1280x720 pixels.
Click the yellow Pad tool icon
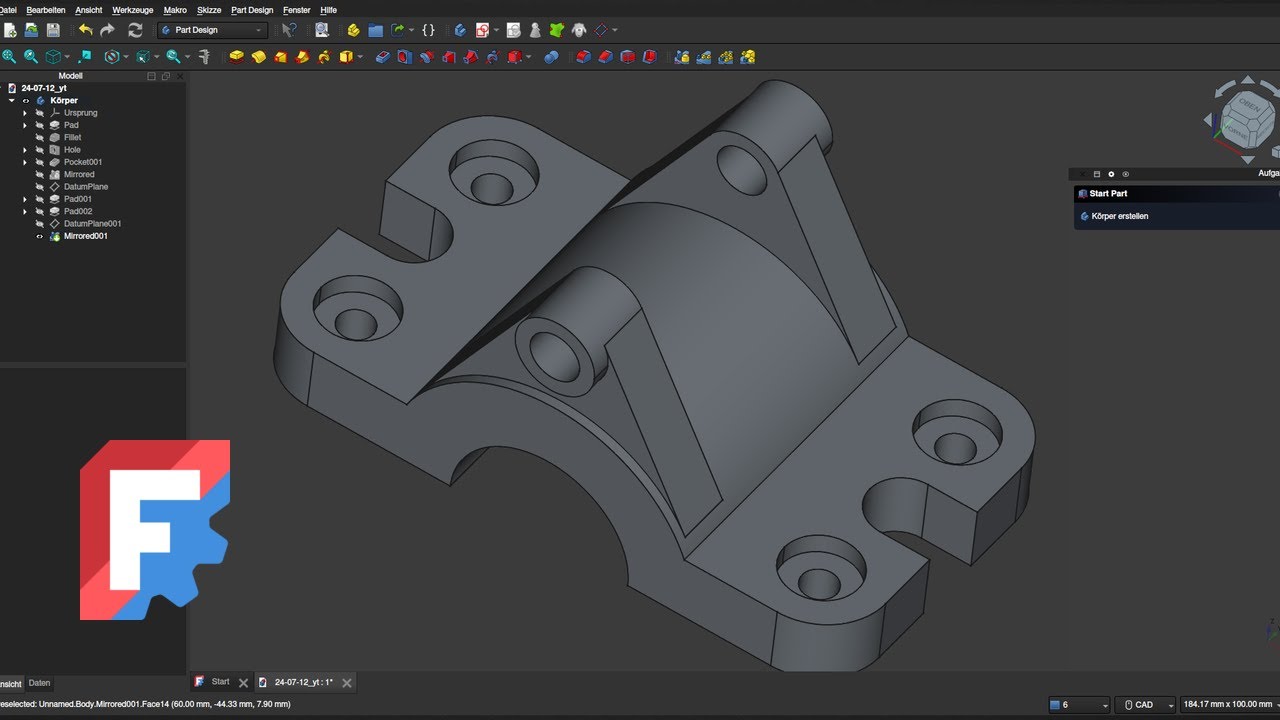pyautogui.click(x=236, y=57)
